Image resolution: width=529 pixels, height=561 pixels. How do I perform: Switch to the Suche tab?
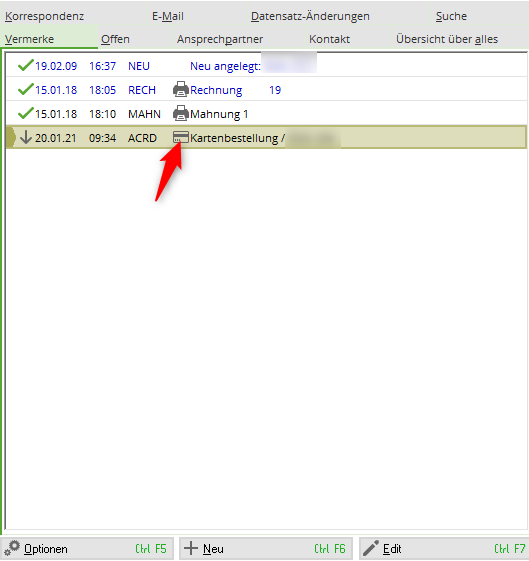tap(451, 16)
